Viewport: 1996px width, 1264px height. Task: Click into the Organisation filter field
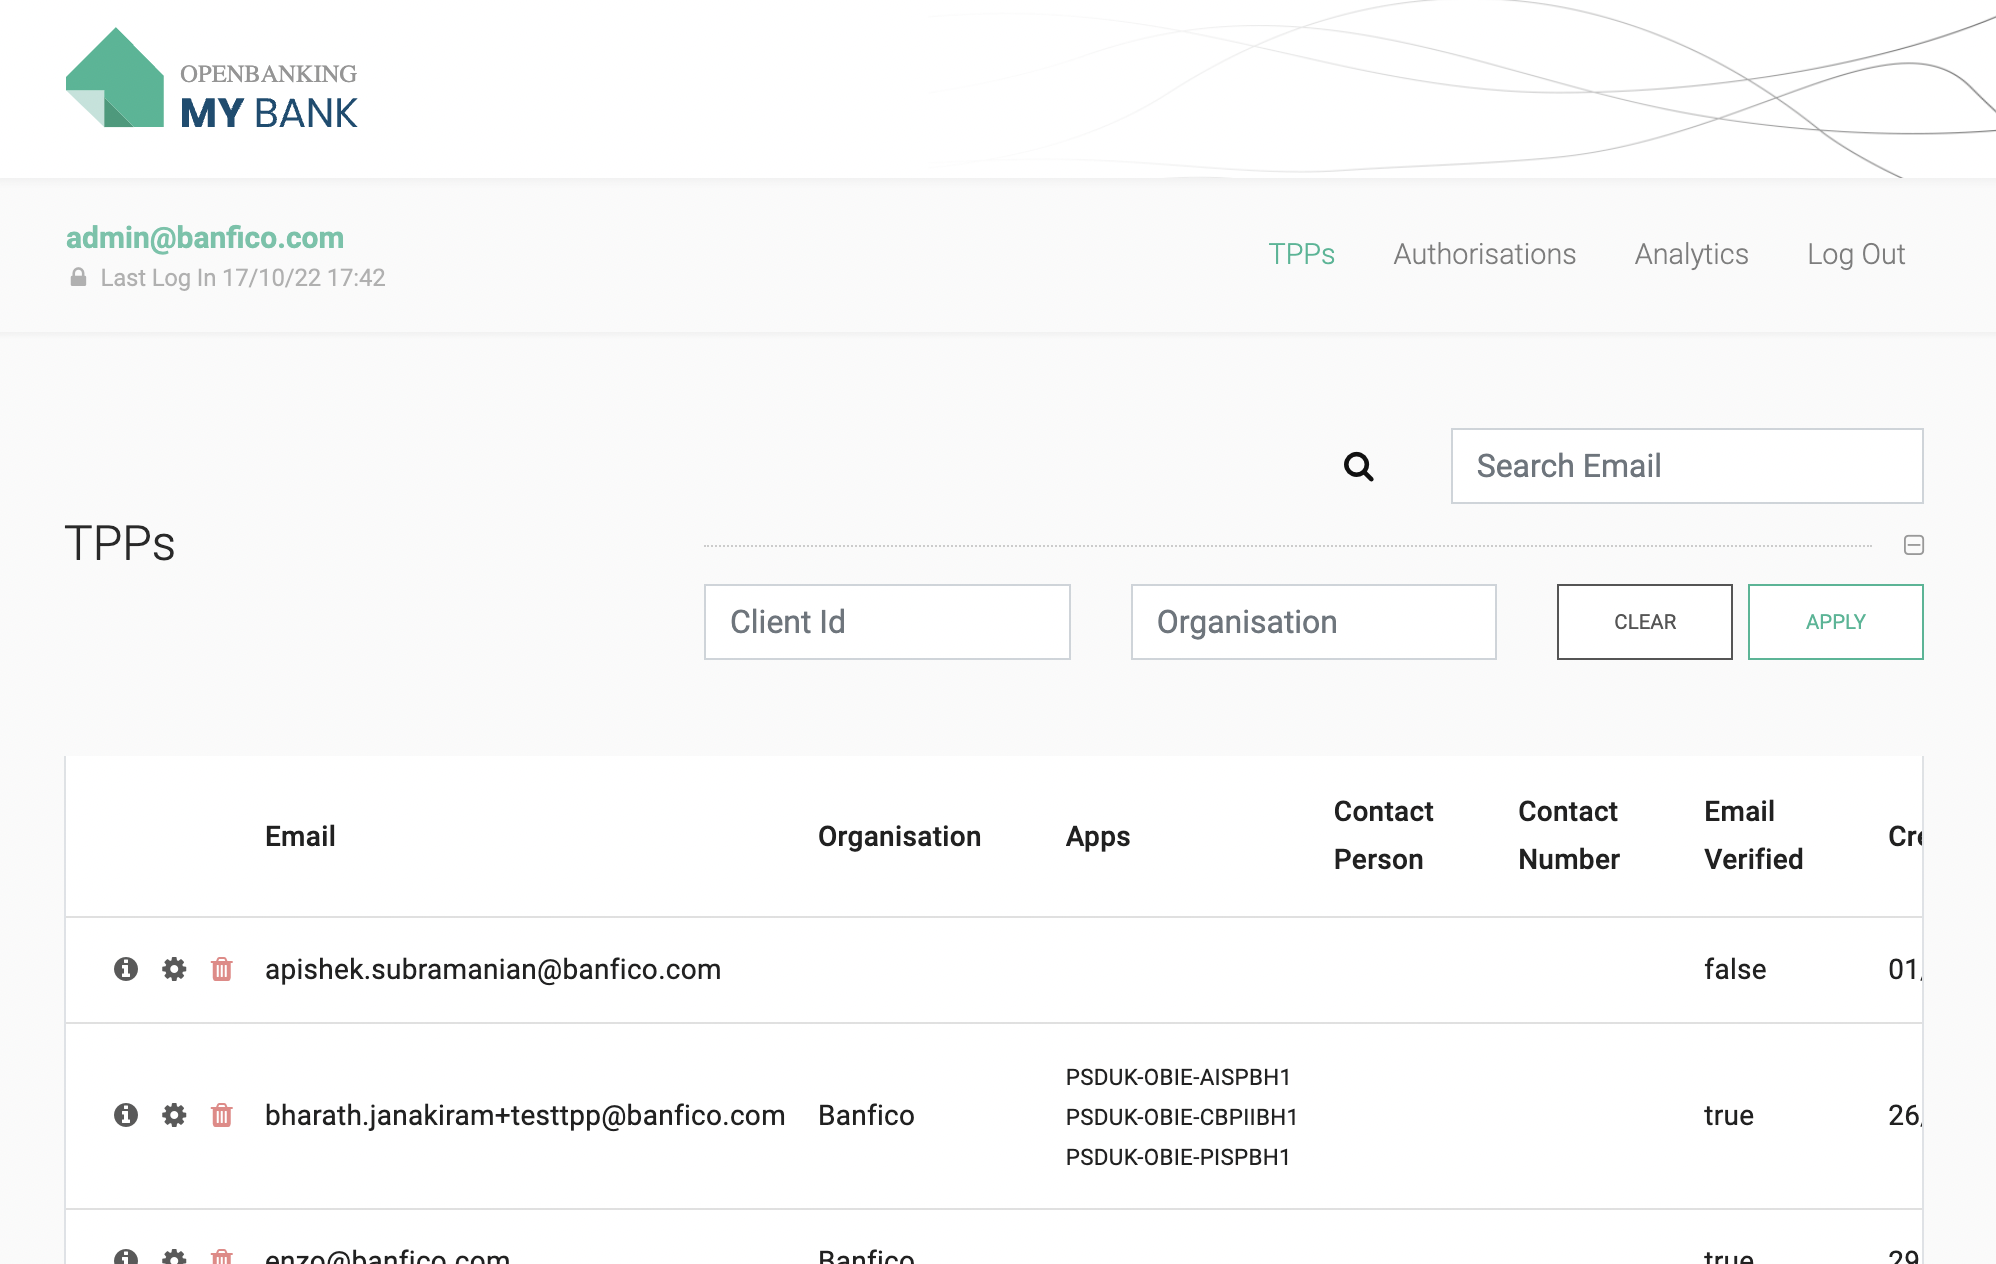coord(1312,622)
